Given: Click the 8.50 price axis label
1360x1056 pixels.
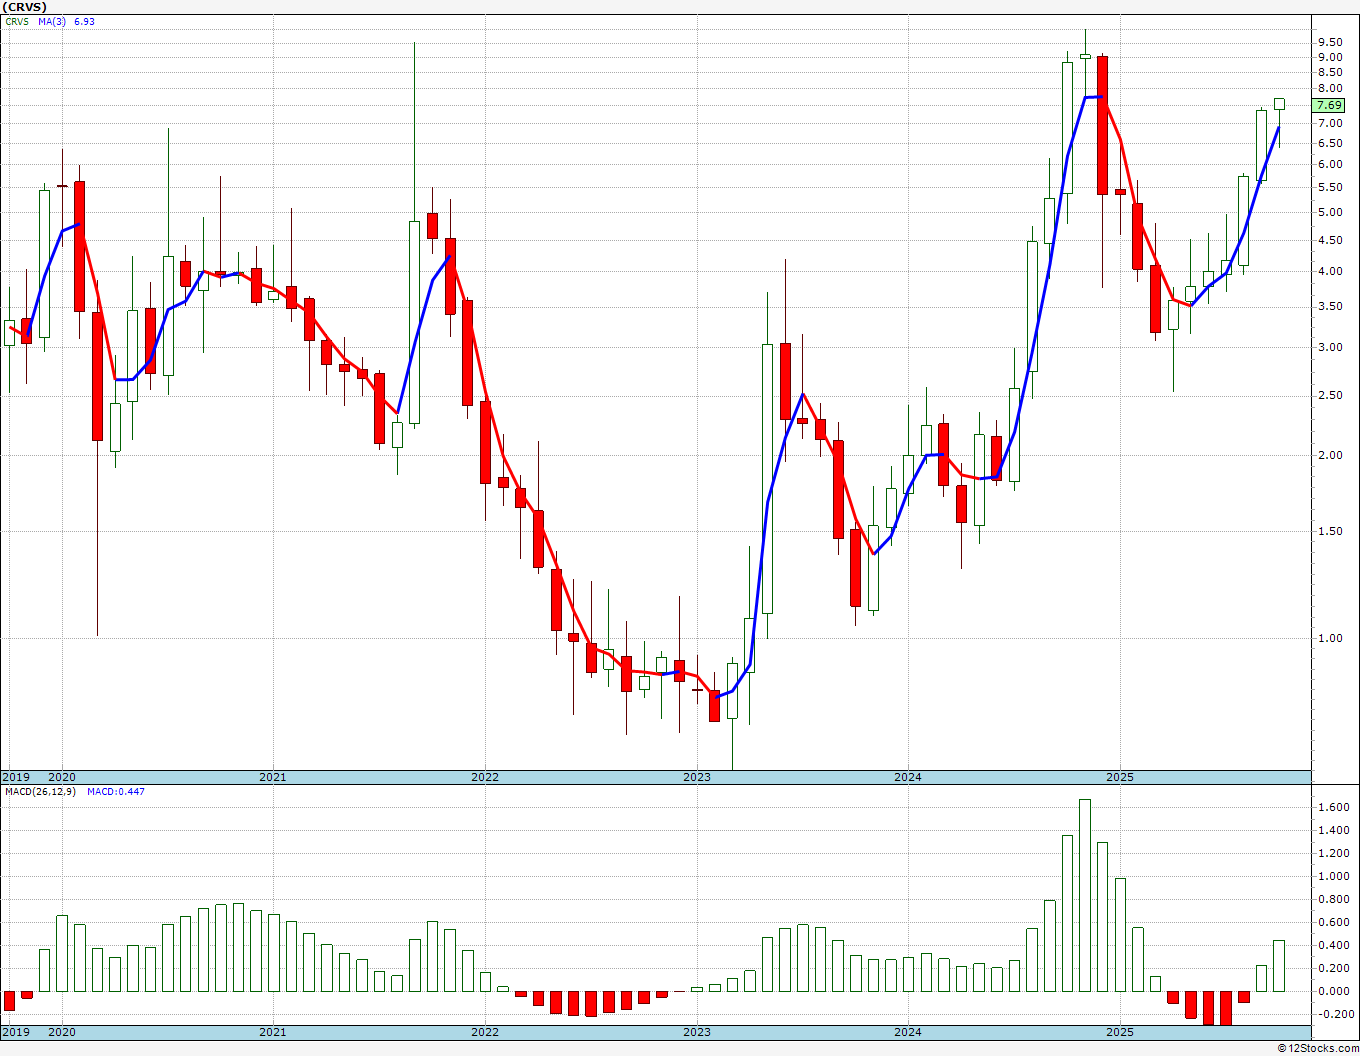Looking at the screenshot, I should click(1329, 73).
